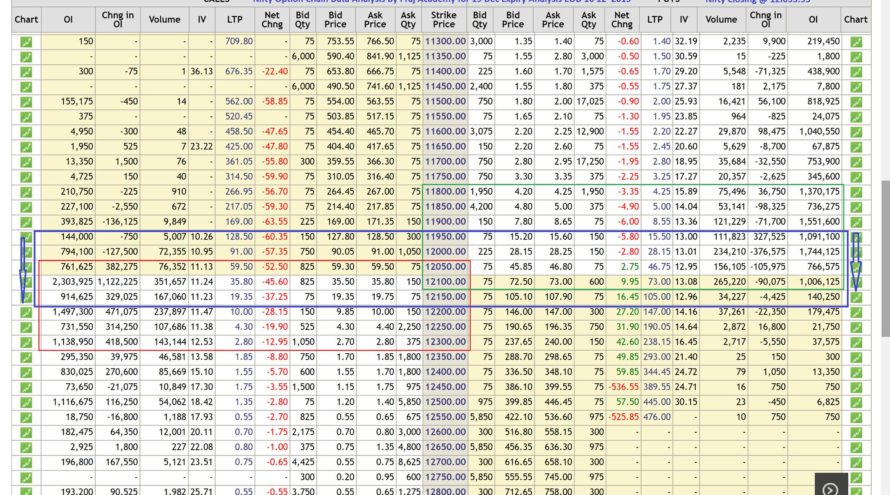Open calls chart icon for strike 12400.00
This screenshot has height=495, width=890.
26,372
